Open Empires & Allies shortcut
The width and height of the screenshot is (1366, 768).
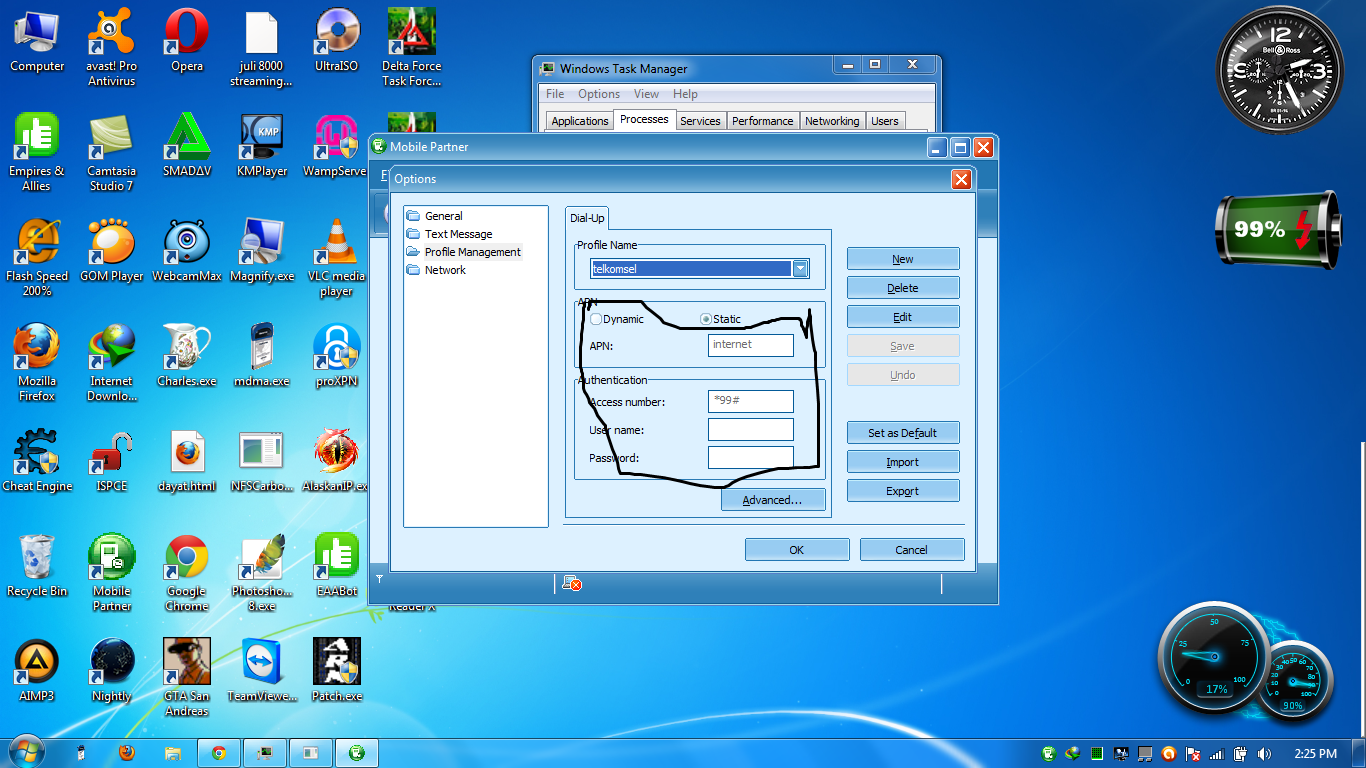[x=37, y=152]
